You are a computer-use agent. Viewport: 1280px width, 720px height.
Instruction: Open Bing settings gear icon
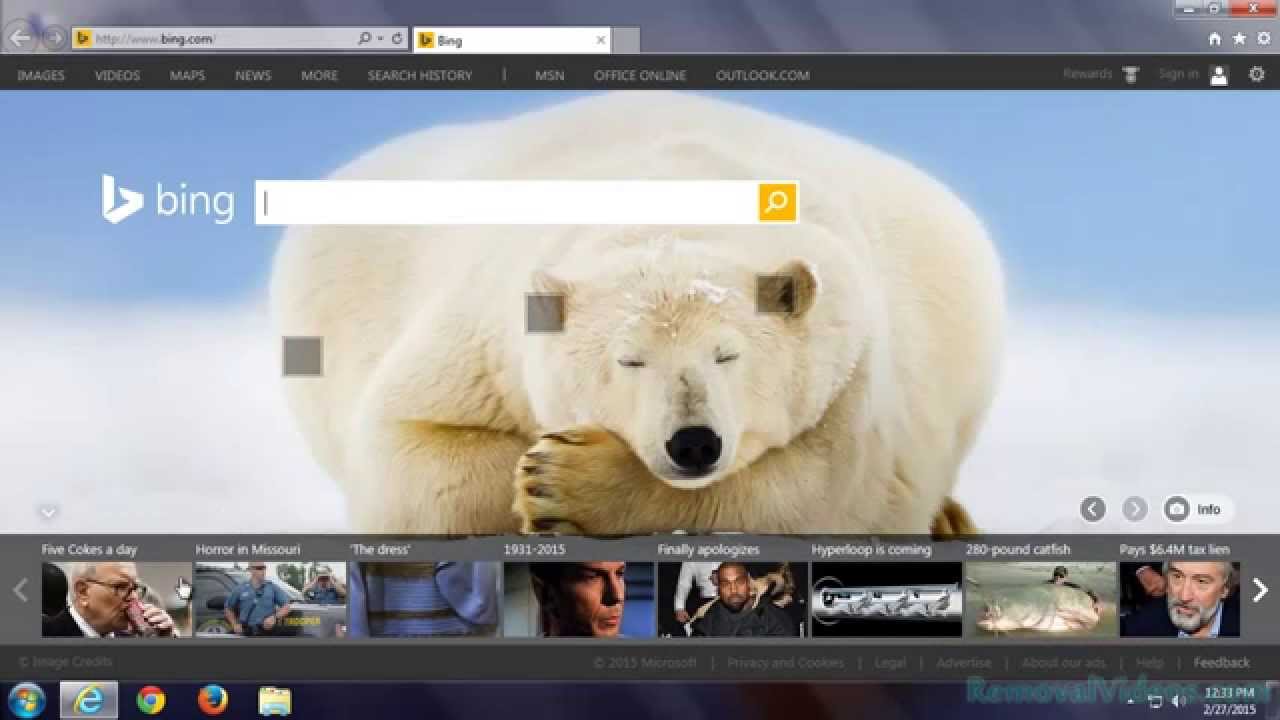[1257, 75]
